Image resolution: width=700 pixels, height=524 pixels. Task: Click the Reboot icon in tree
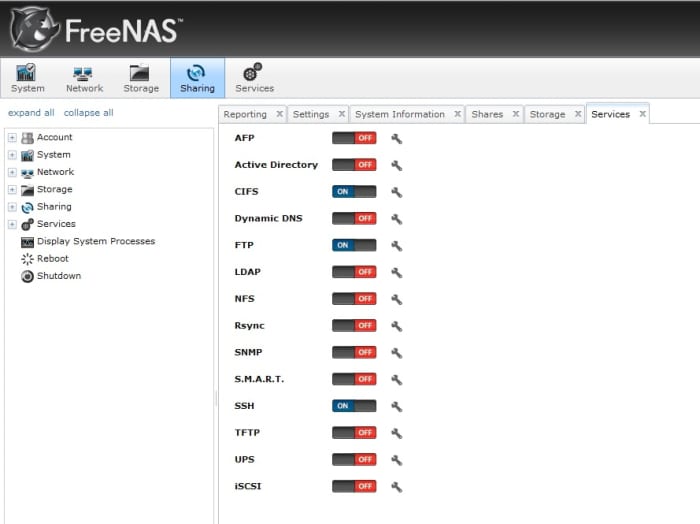(27, 259)
